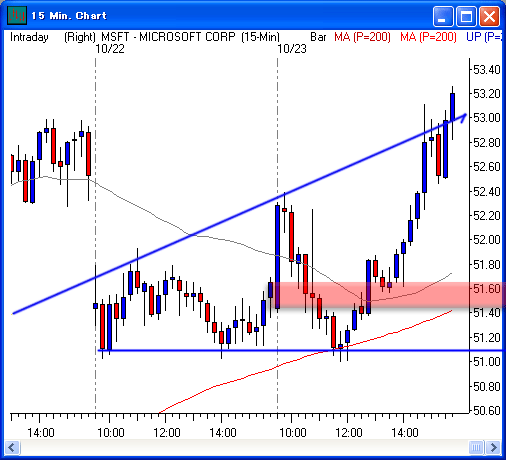The height and width of the screenshot is (460, 506).
Task: Click the '10/22' date marker
Action: (x=110, y=49)
